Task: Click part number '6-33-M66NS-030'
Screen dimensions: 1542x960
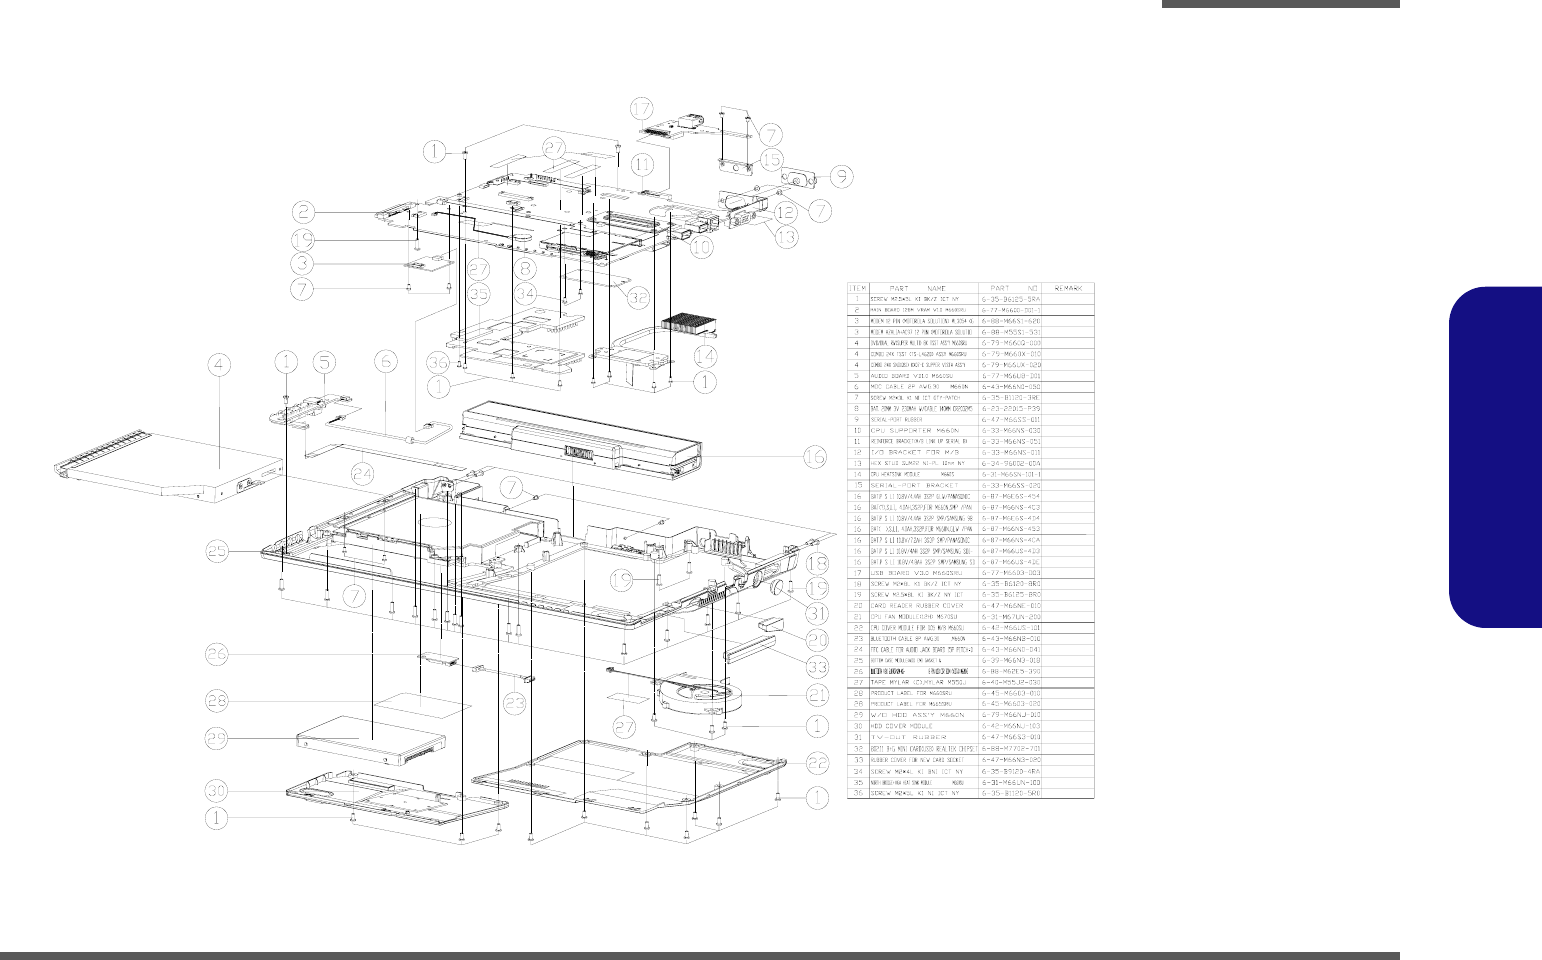Action: [x=1011, y=430]
